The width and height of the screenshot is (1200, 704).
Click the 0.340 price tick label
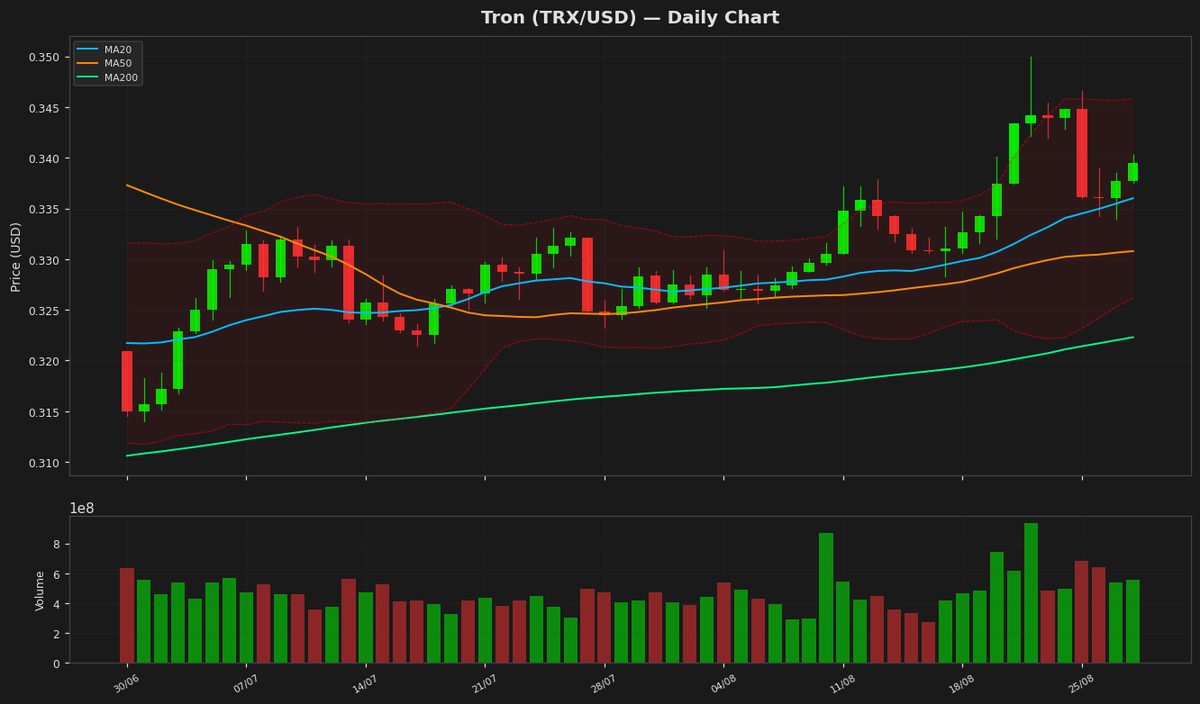tap(42, 159)
